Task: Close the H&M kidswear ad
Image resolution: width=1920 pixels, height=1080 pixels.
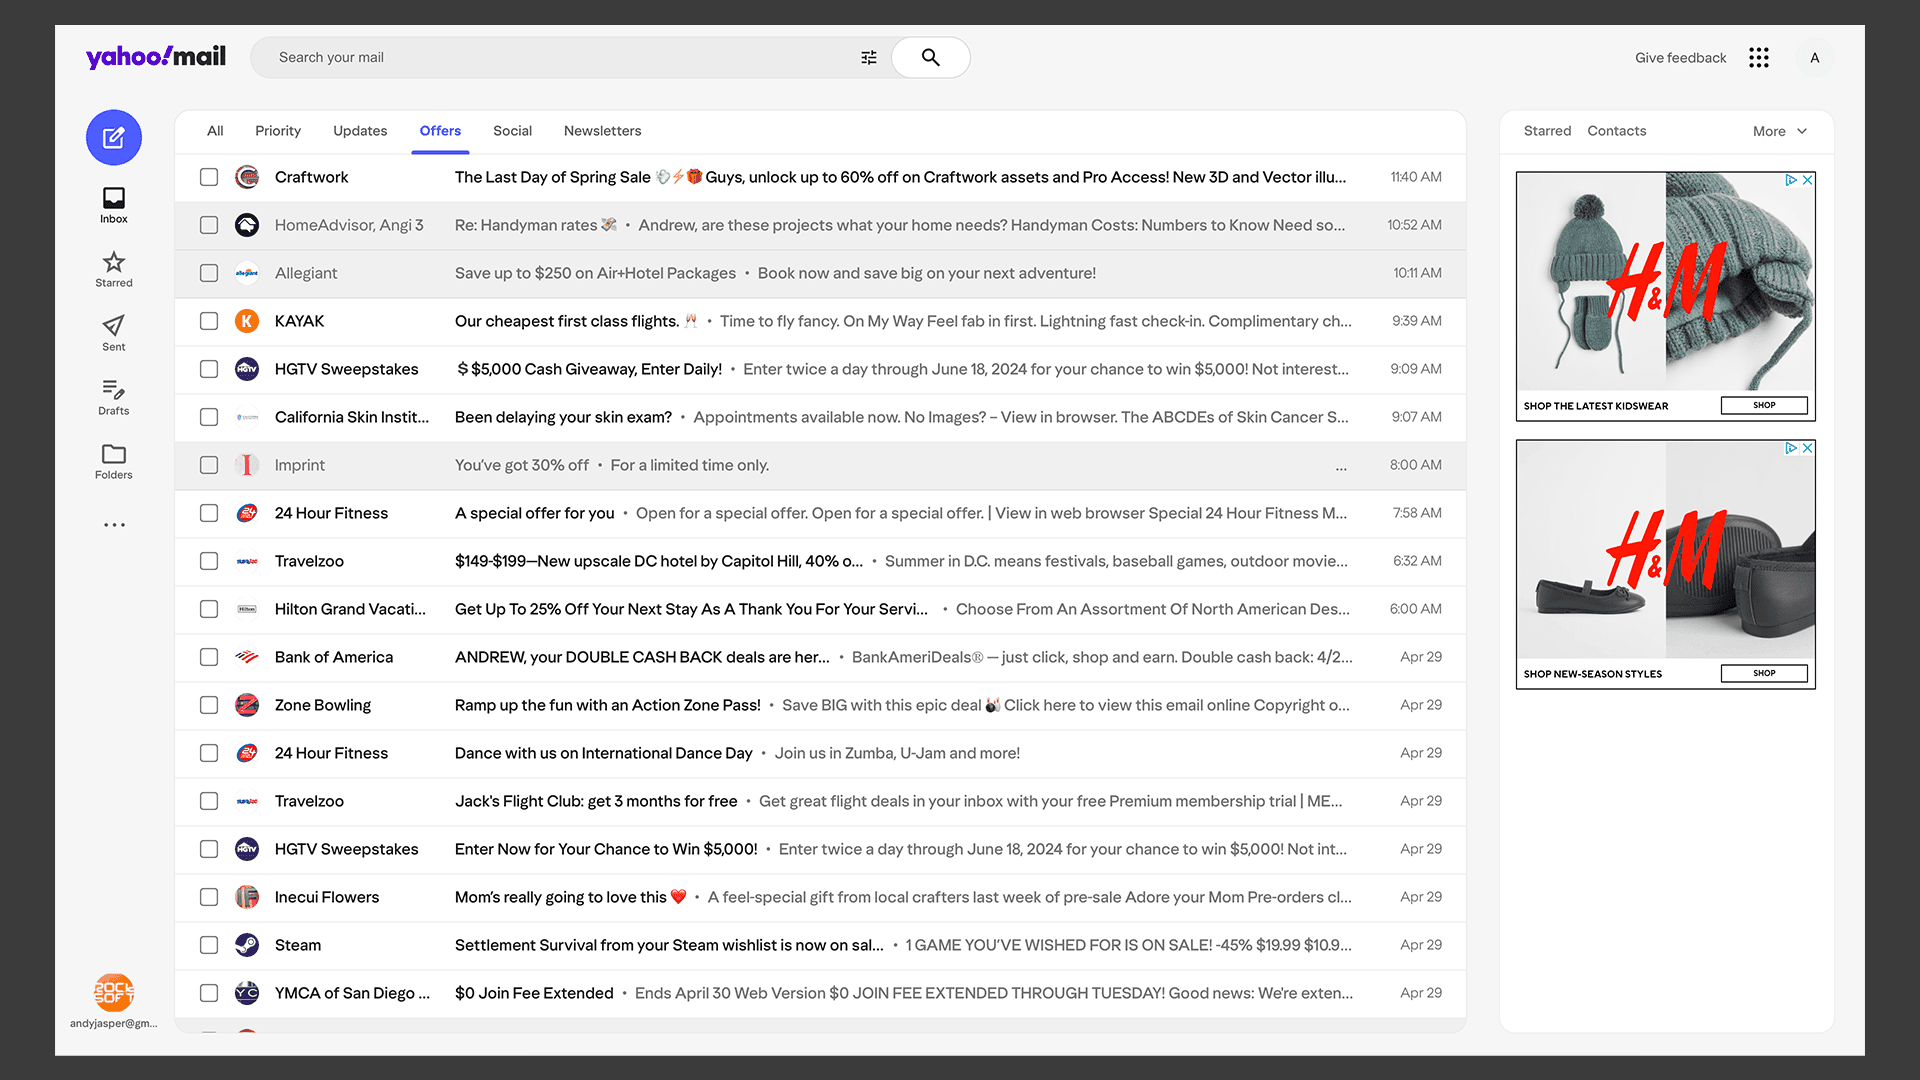Action: pos(1807,180)
